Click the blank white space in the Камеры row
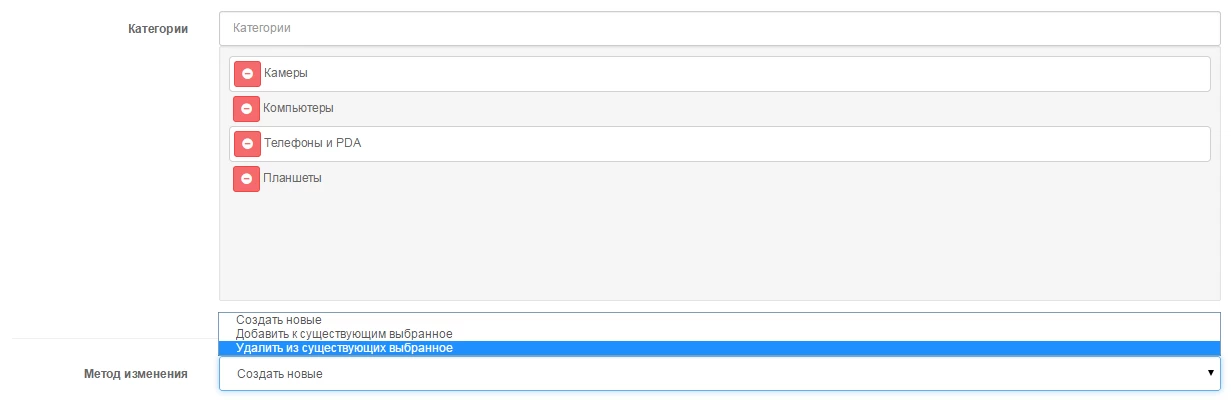This screenshot has height=400, width=1231. click(750, 73)
